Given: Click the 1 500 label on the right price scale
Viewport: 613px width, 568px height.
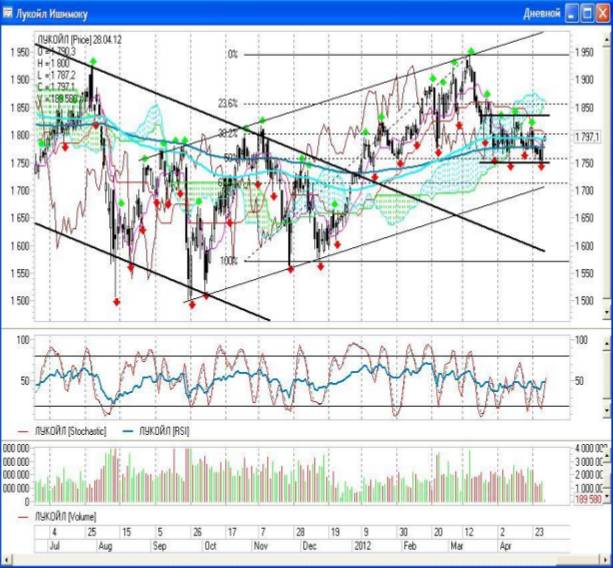Looking at the screenshot, I should click(584, 301).
